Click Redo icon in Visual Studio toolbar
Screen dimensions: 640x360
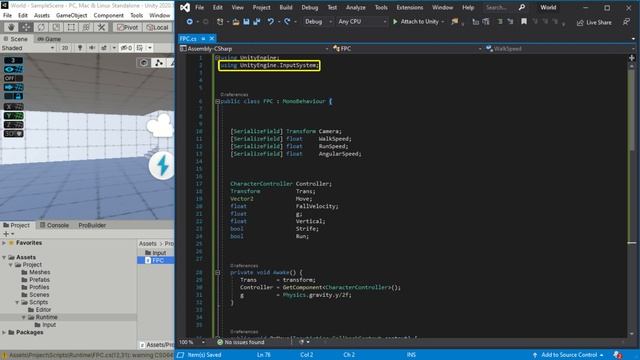tap(287, 22)
